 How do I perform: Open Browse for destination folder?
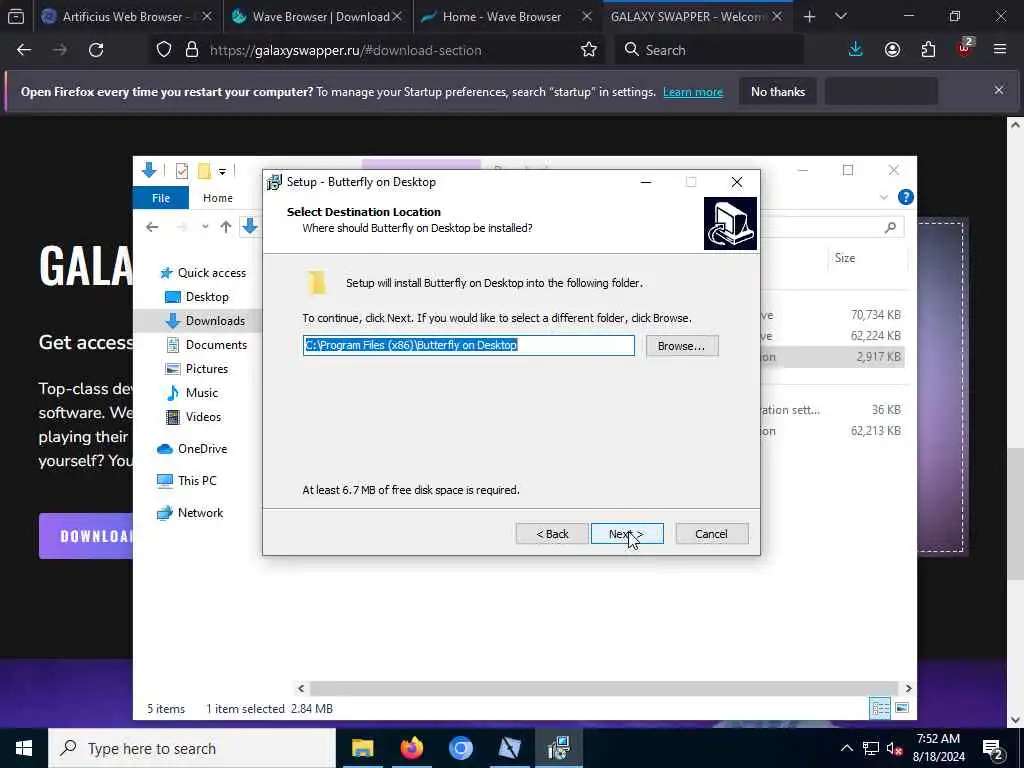[682, 345]
